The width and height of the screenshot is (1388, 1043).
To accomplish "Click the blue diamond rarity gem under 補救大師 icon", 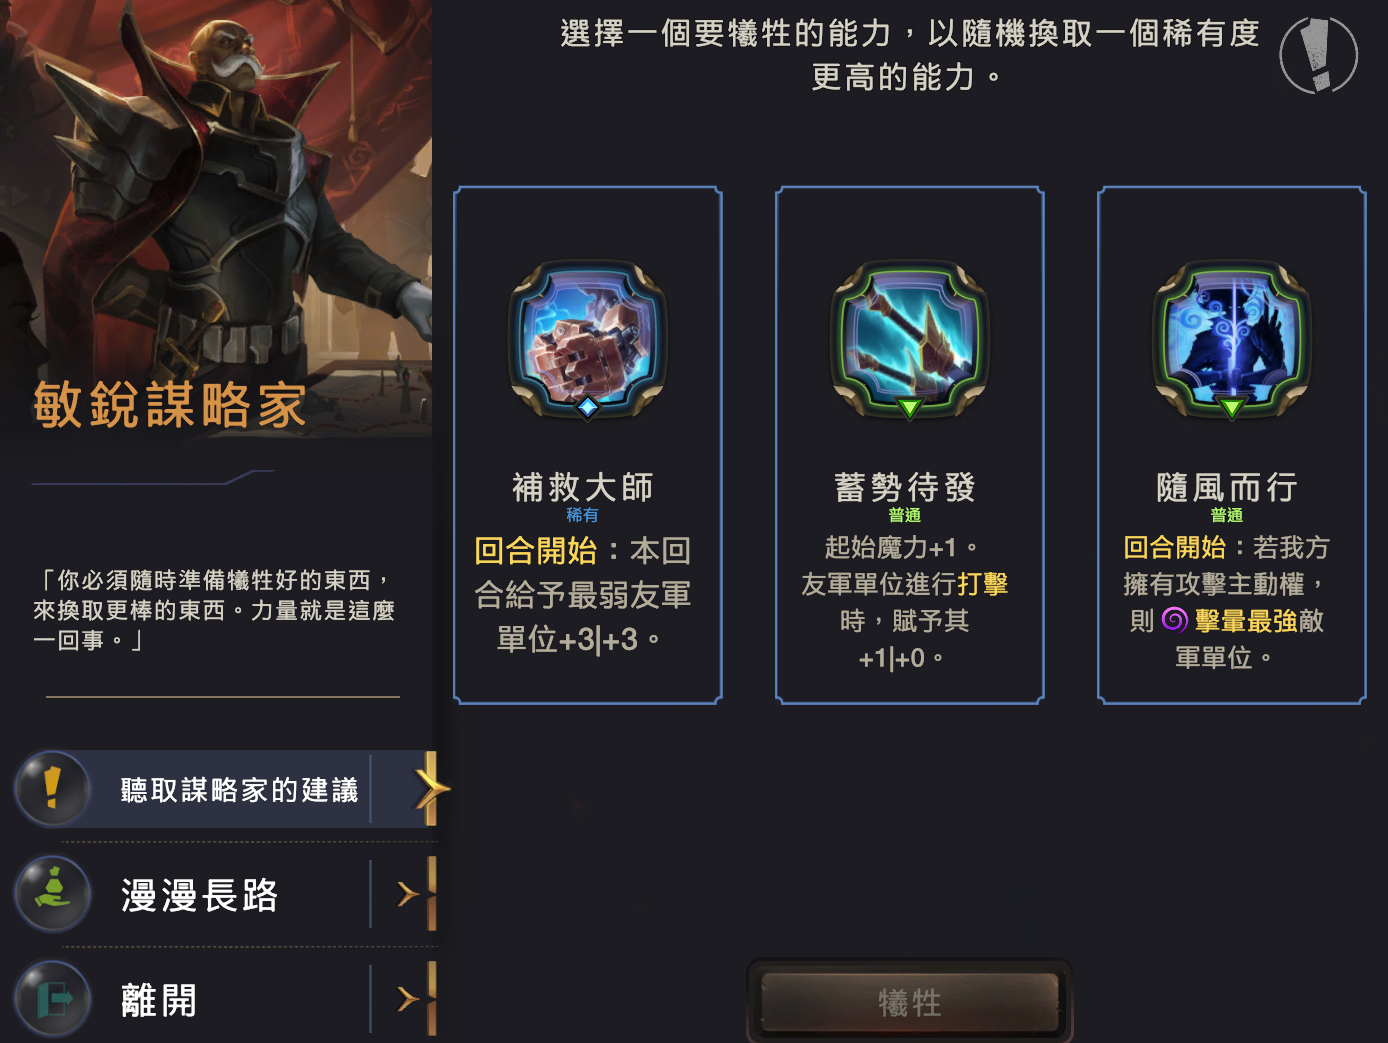I will [588, 407].
